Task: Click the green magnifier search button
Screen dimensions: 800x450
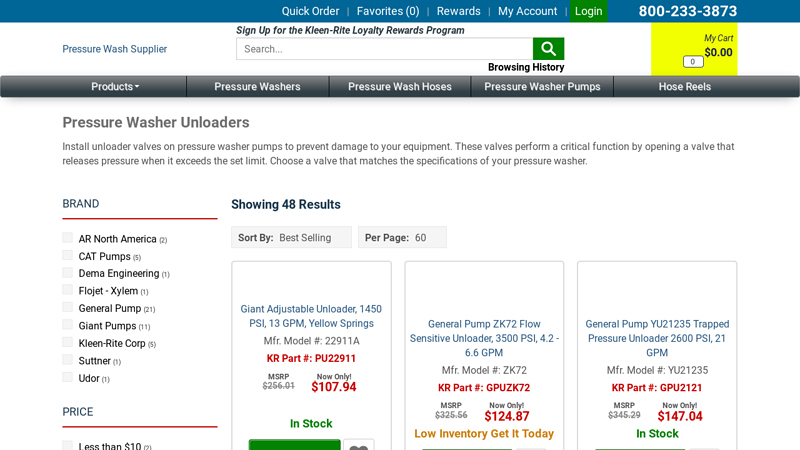Action: [x=548, y=49]
